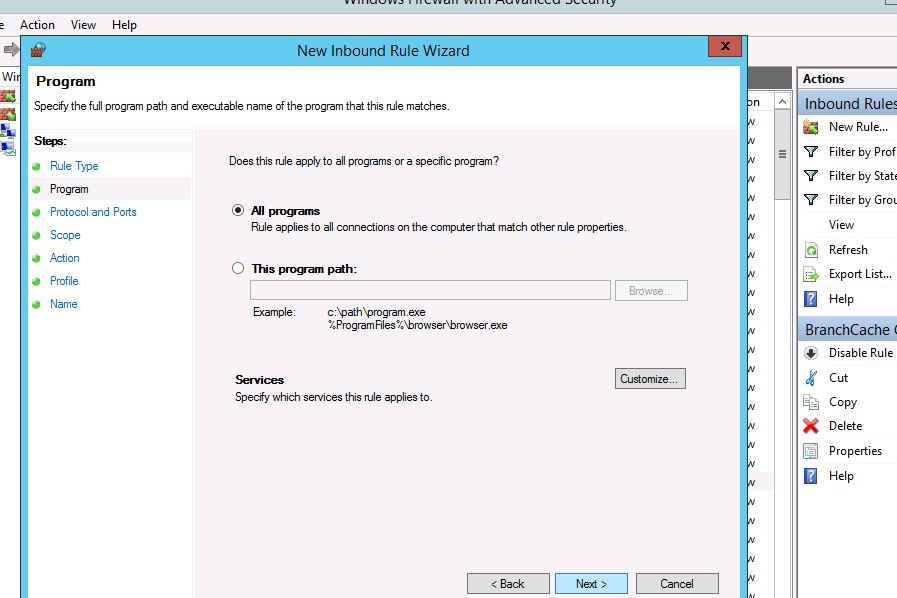Select the This program path option
Image resolution: width=897 pixels, height=598 pixels.
(238, 269)
